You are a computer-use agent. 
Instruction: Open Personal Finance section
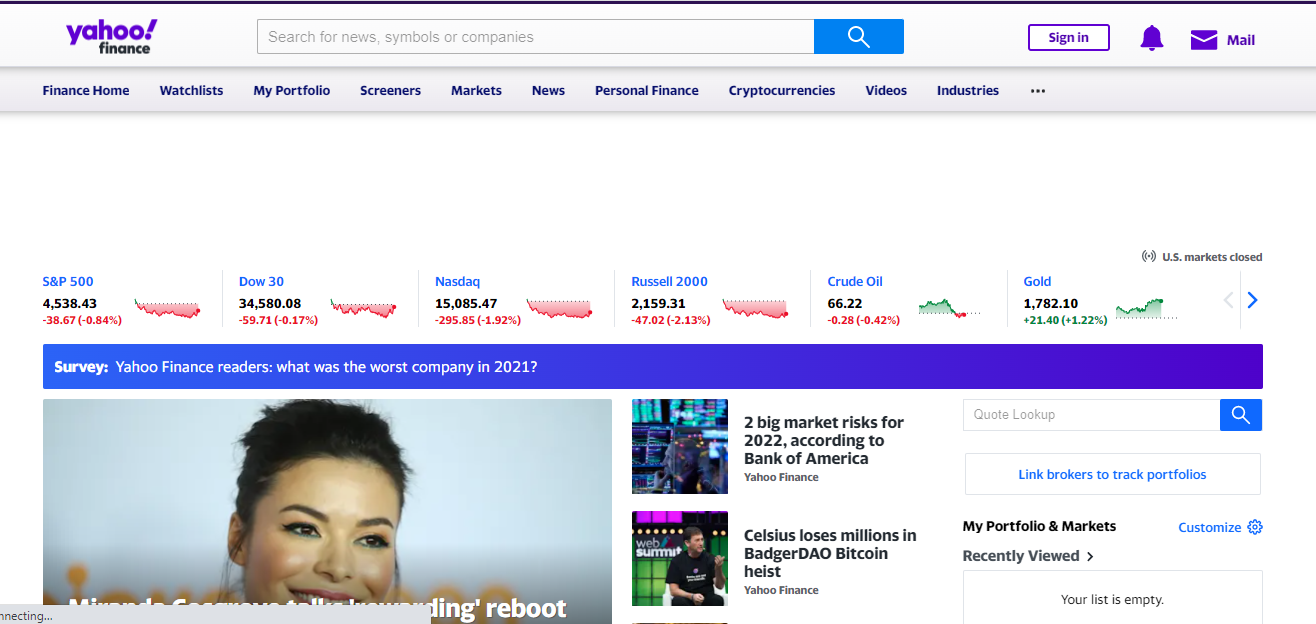point(647,90)
